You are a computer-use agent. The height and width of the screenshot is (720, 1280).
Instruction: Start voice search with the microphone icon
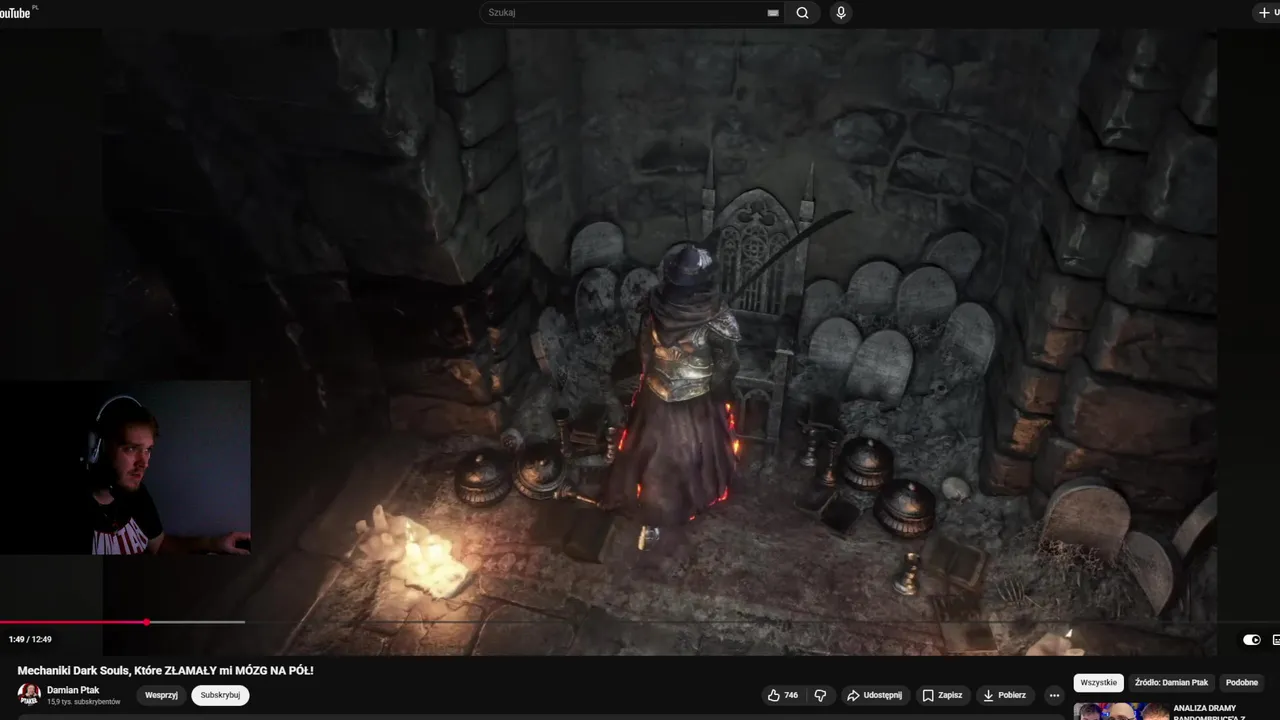point(841,13)
